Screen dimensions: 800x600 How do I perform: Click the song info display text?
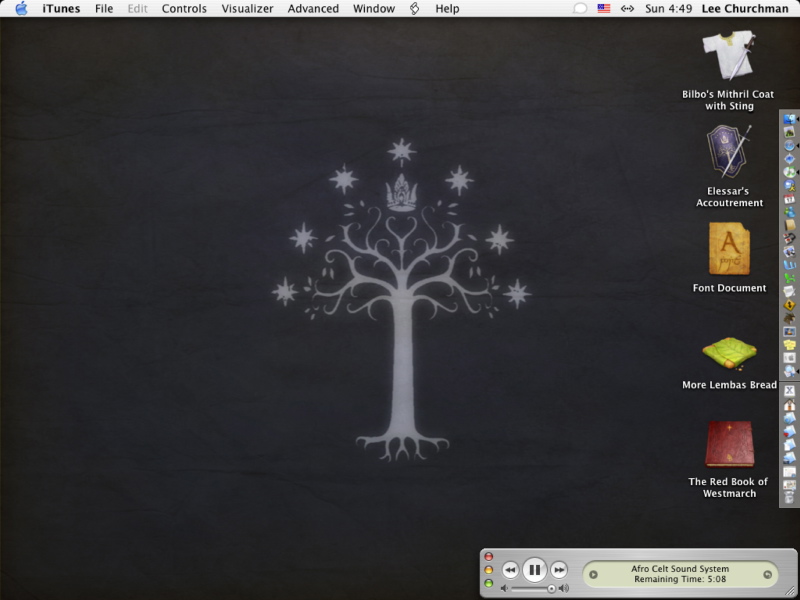coord(680,573)
